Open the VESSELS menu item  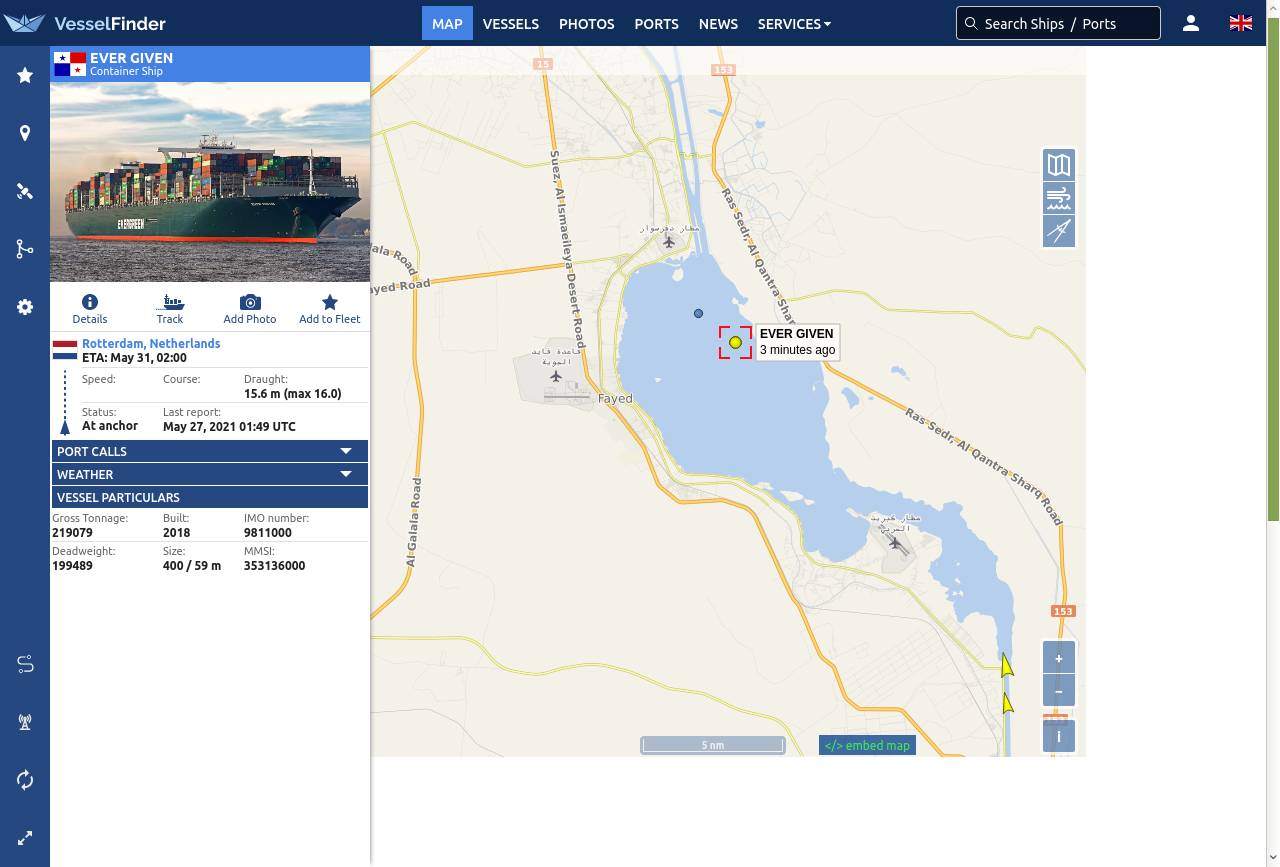[x=511, y=24]
